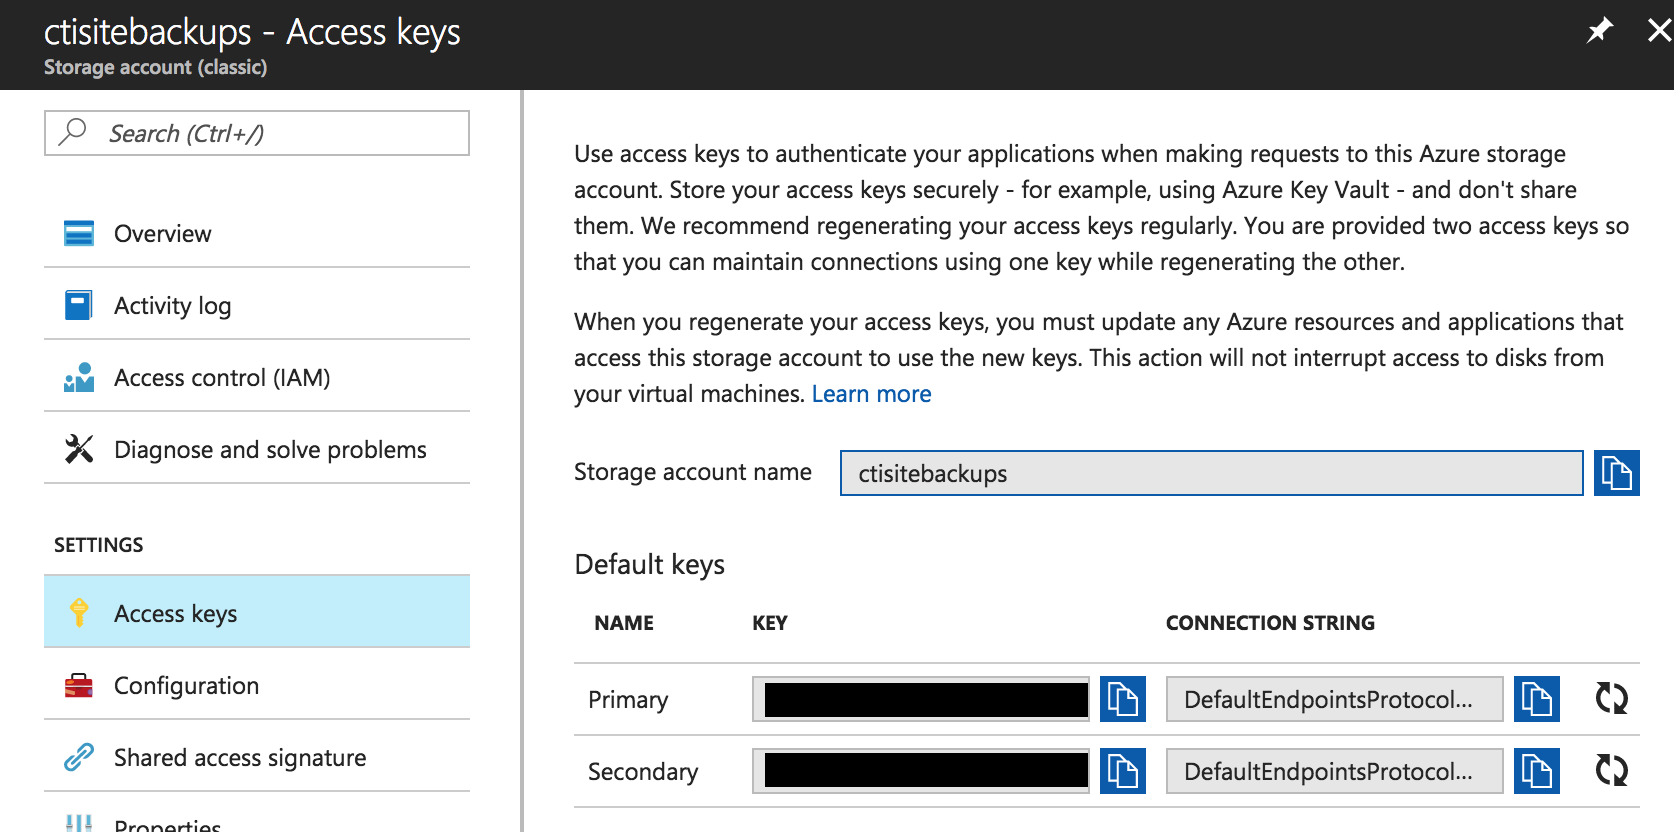
Task: Open Shared access signature
Action: click(x=257, y=757)
